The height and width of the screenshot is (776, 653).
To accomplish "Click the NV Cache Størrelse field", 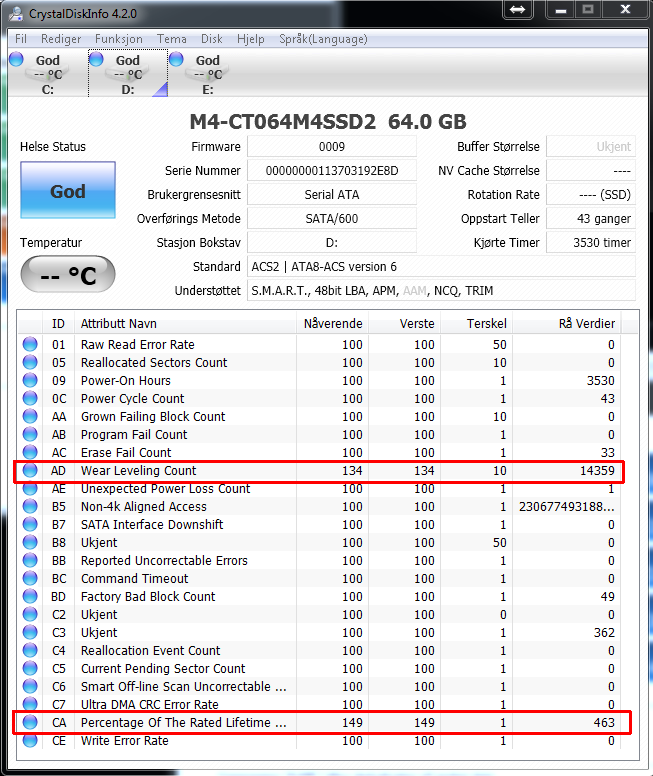I will click(x=591, y=171).
